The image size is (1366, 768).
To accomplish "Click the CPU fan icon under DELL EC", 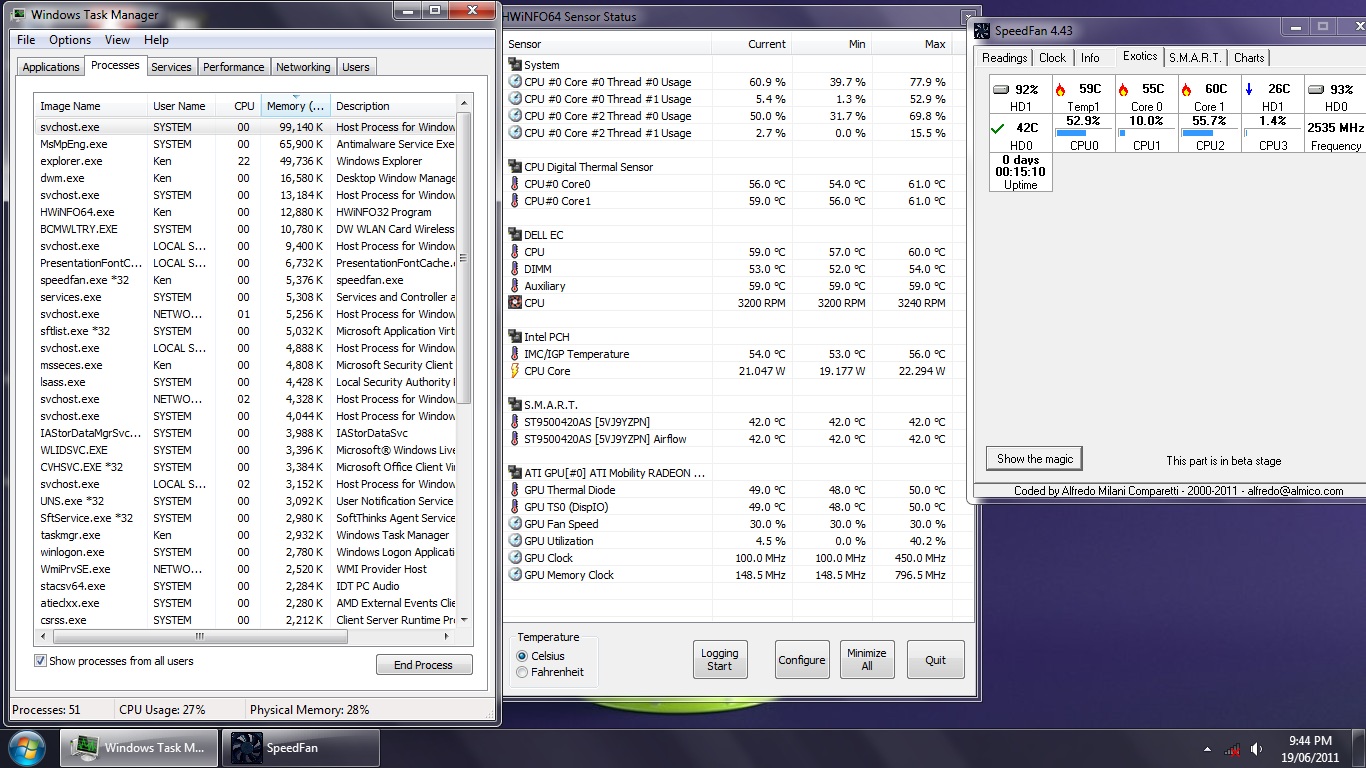I will (x=515, y=303).
